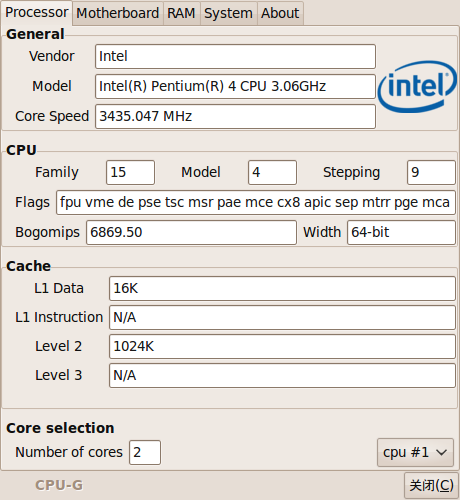Click the 关闭(C) close button
The height and width of the screenshot is (500, 460).
click(431, 485)
